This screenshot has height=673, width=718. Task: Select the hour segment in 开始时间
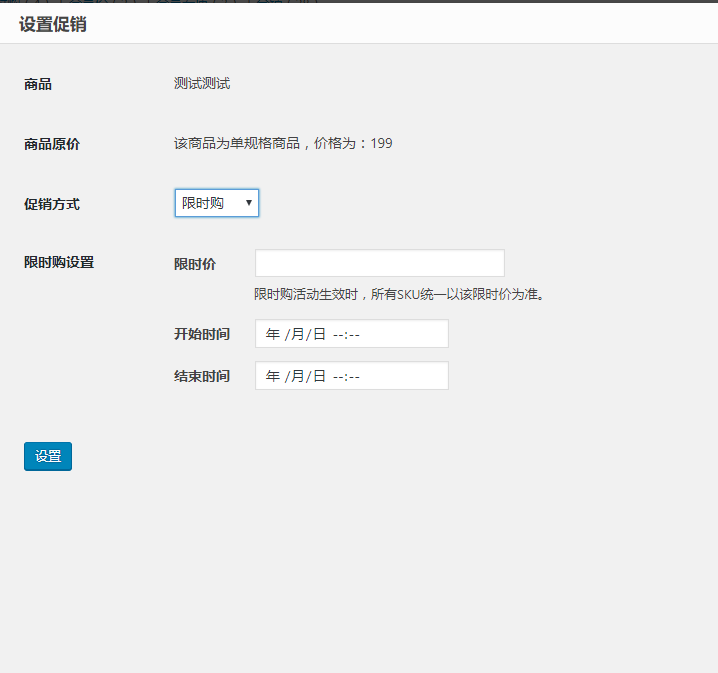[338, 334]
